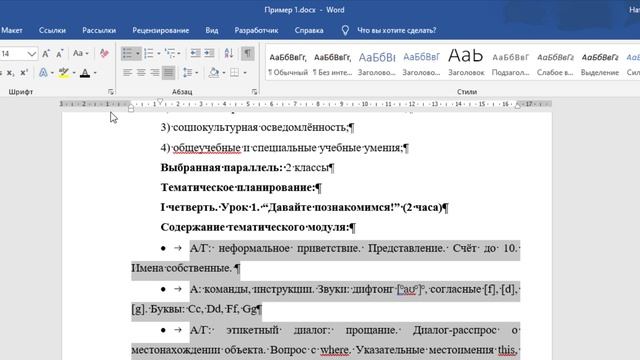
Task: Apply the first Заголовок heading style with large blue preview
Action: coord(377,63)
